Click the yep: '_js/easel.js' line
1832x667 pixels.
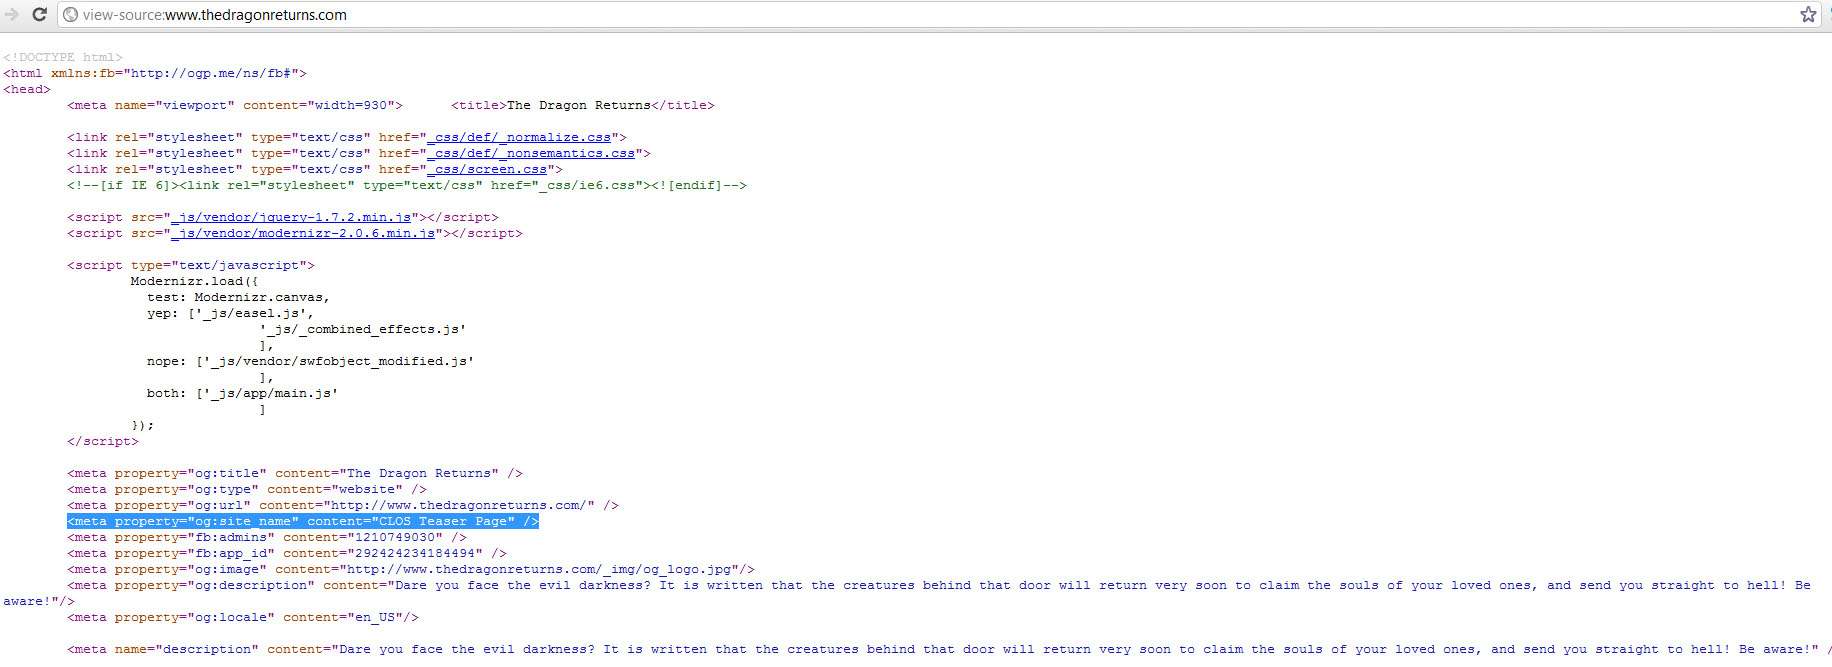pyautogui.click(x=231, y=313)
